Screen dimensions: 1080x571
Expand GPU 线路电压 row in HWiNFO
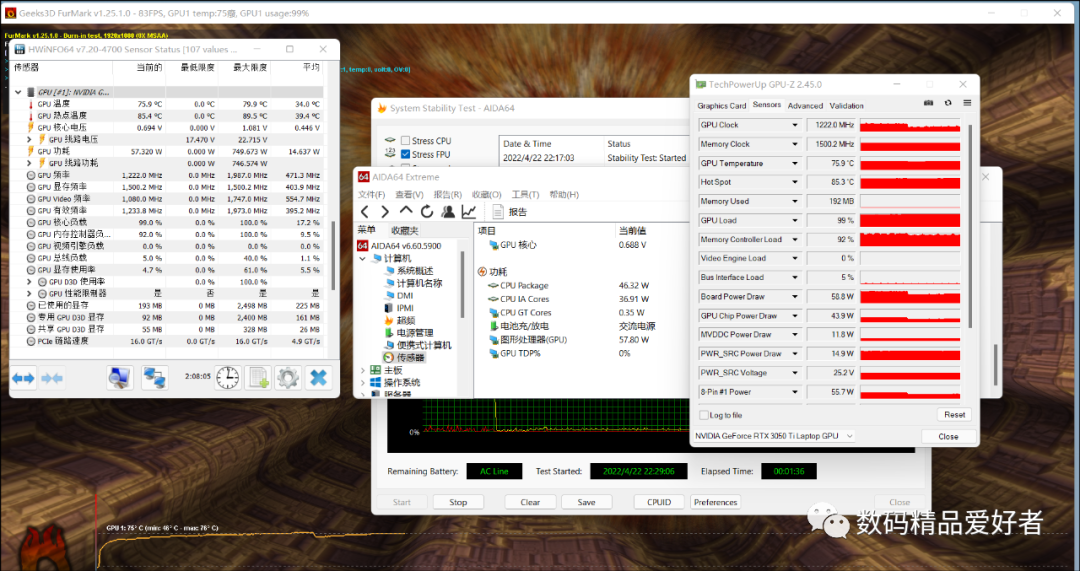pos(30,139)
